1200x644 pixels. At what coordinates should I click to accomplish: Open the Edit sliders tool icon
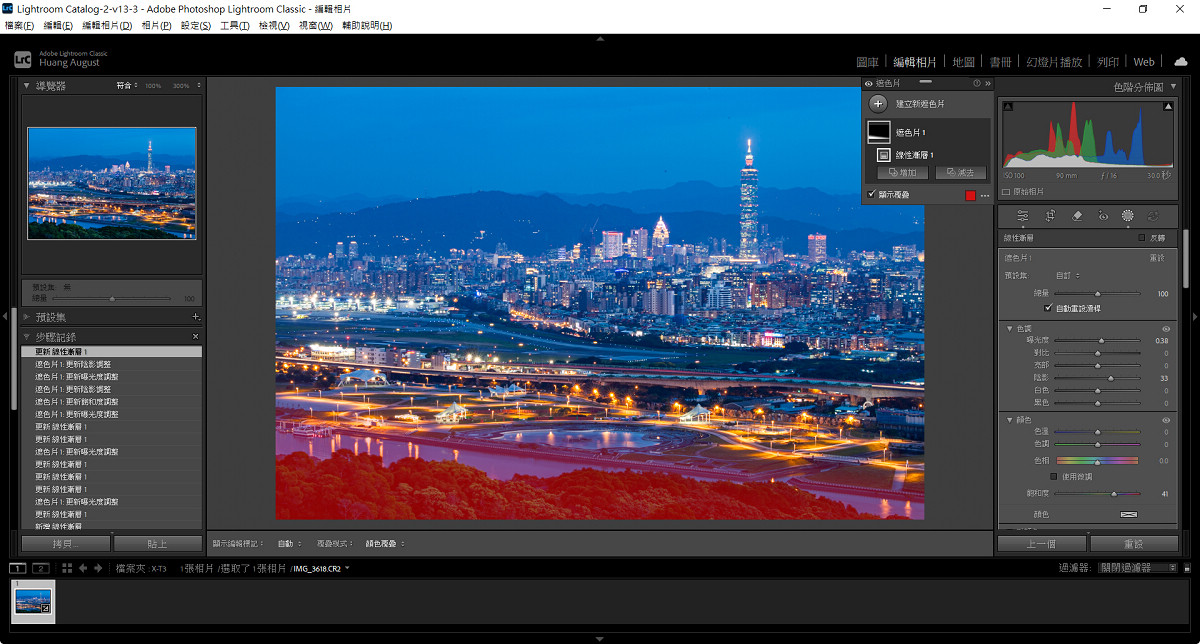point(1023,216)
